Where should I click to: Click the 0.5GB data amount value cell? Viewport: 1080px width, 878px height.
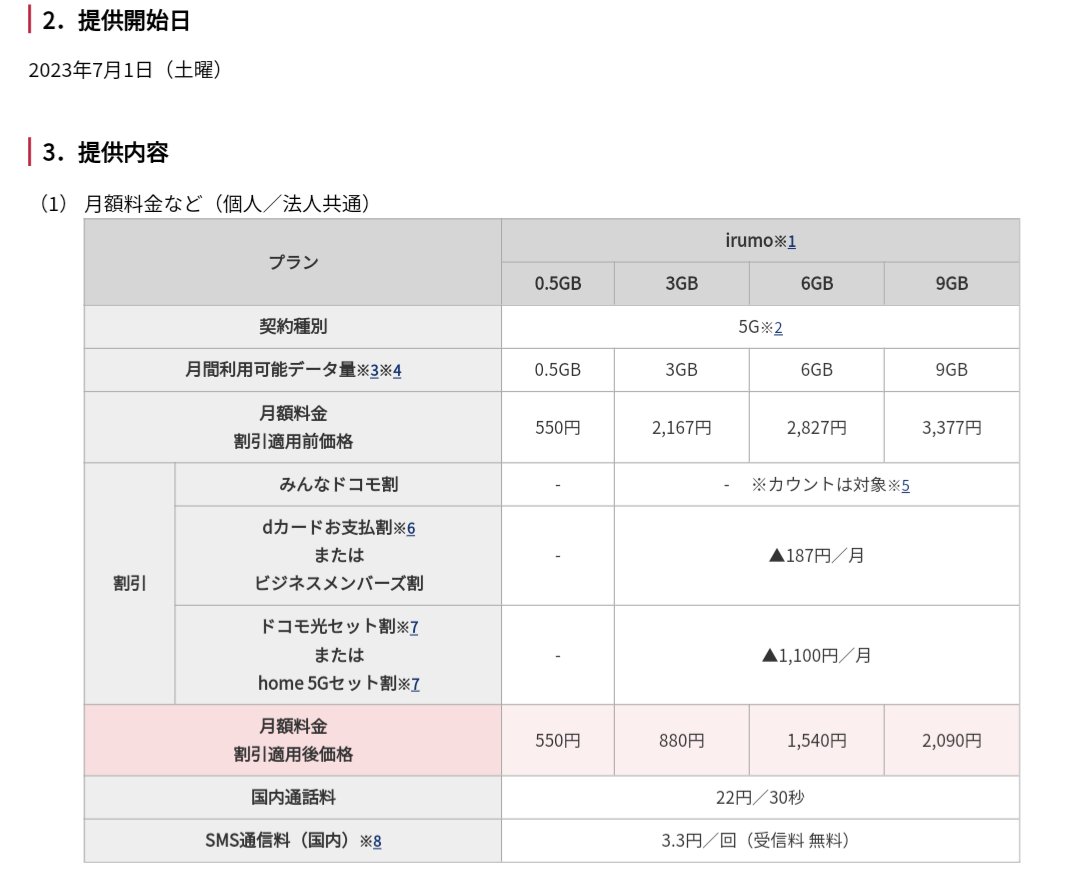point(558,370)
